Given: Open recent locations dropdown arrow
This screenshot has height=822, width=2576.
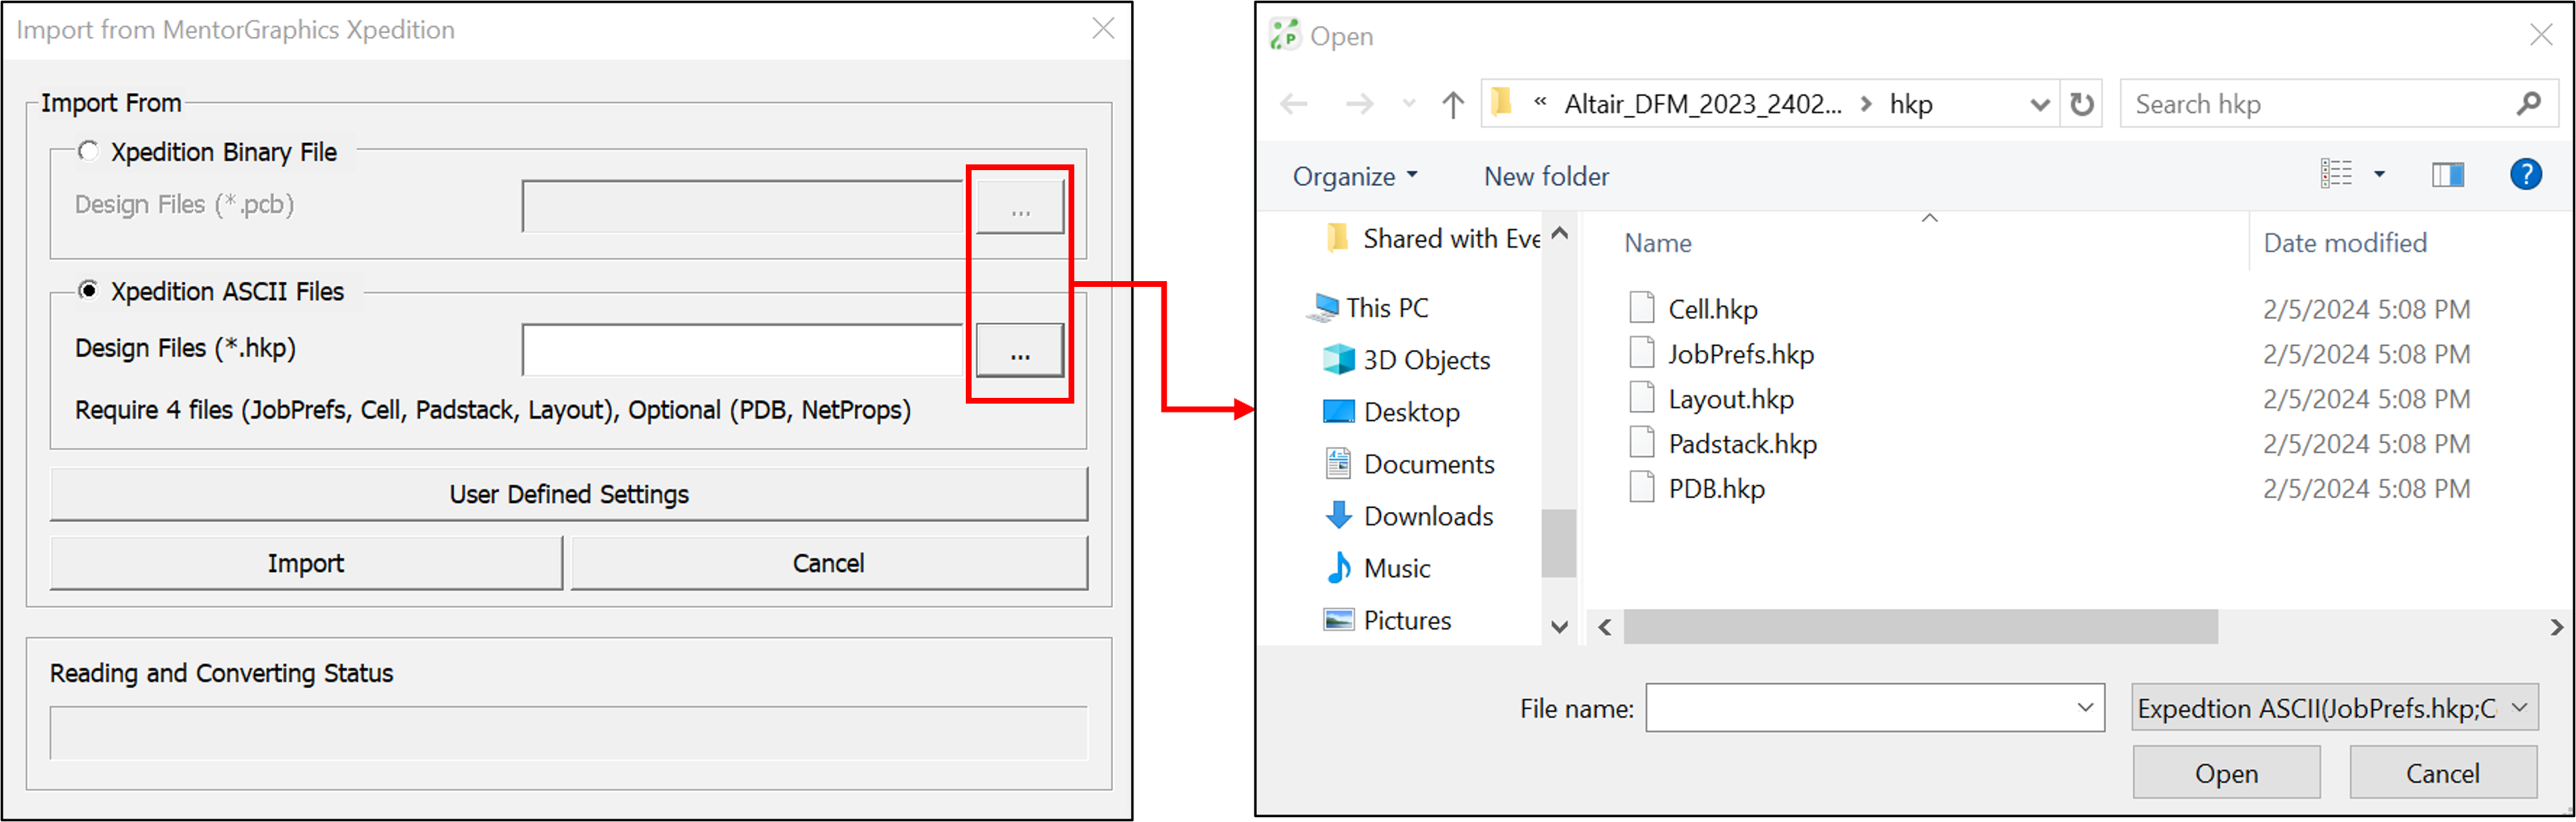Looking at the screenshot, I should pyautogui.click(x=1409, y=104).
